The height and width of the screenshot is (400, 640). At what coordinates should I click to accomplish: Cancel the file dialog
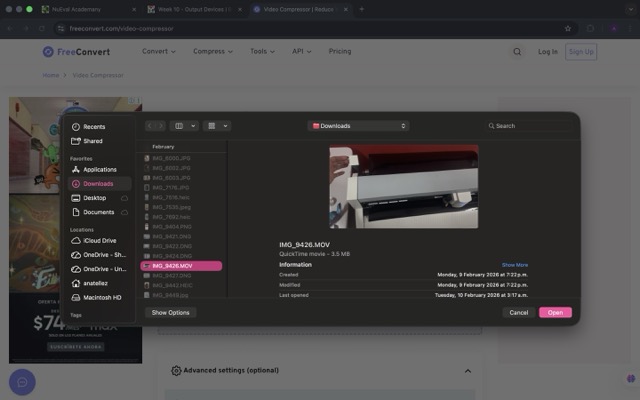(518, 313)
